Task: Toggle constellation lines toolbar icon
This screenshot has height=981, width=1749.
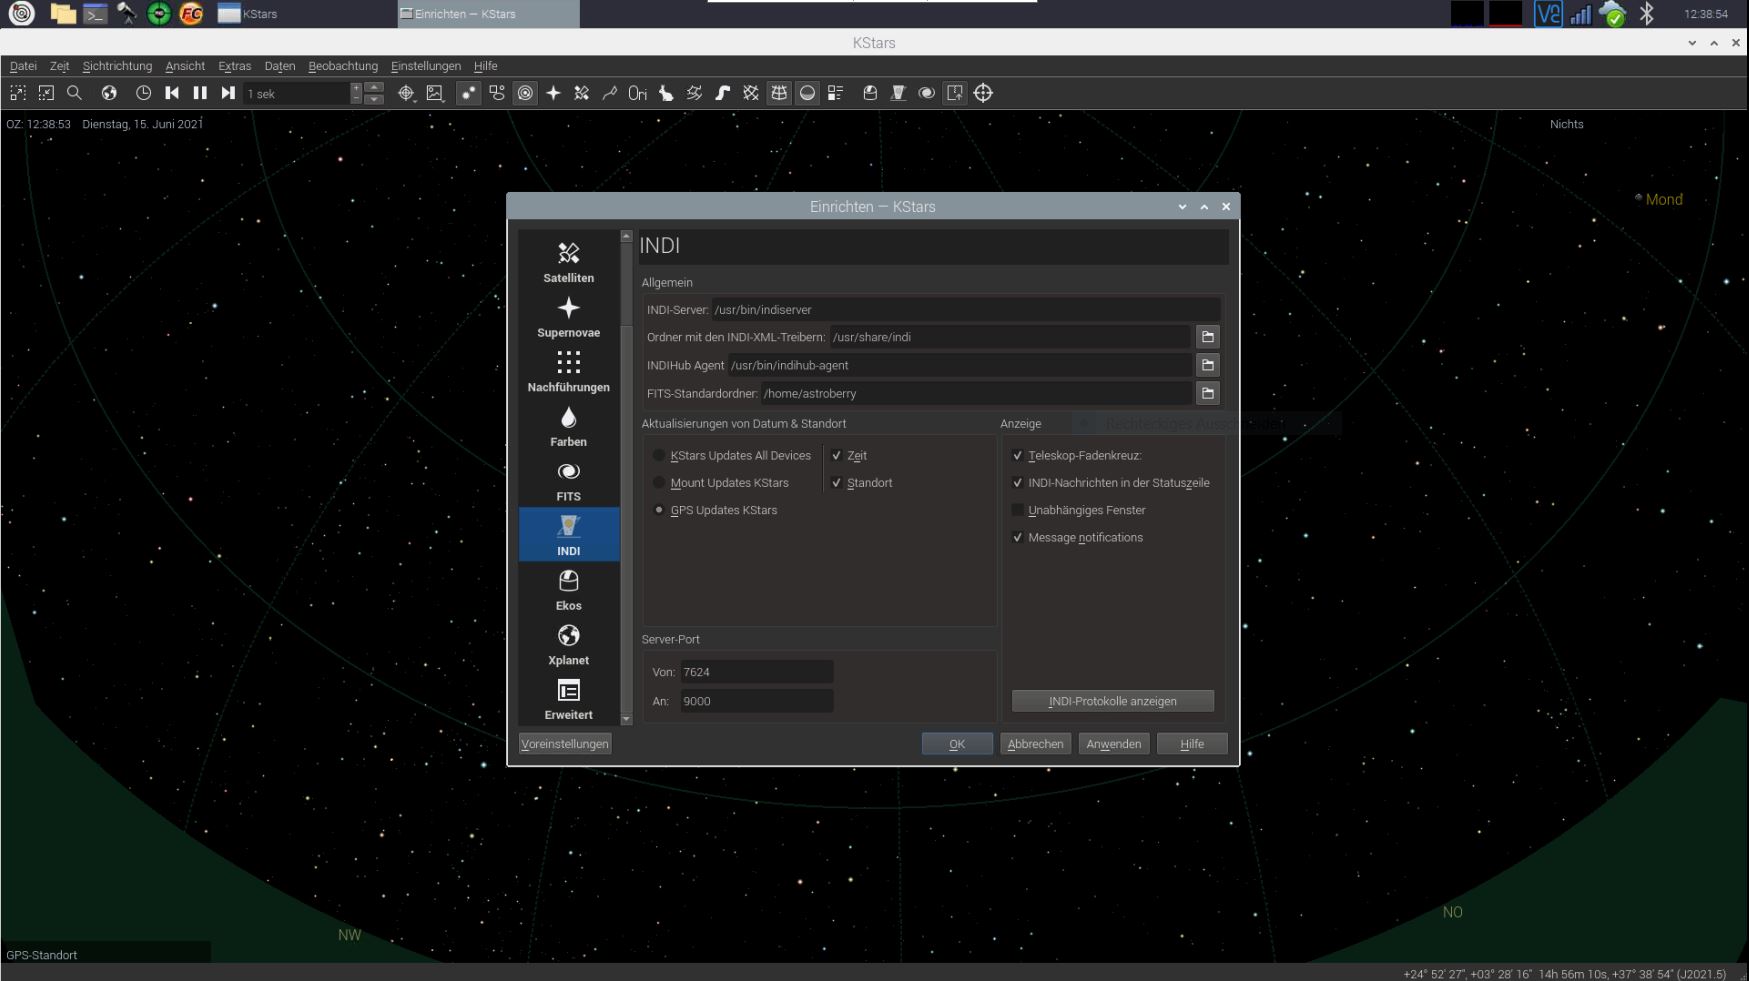Action: [609, 93]
